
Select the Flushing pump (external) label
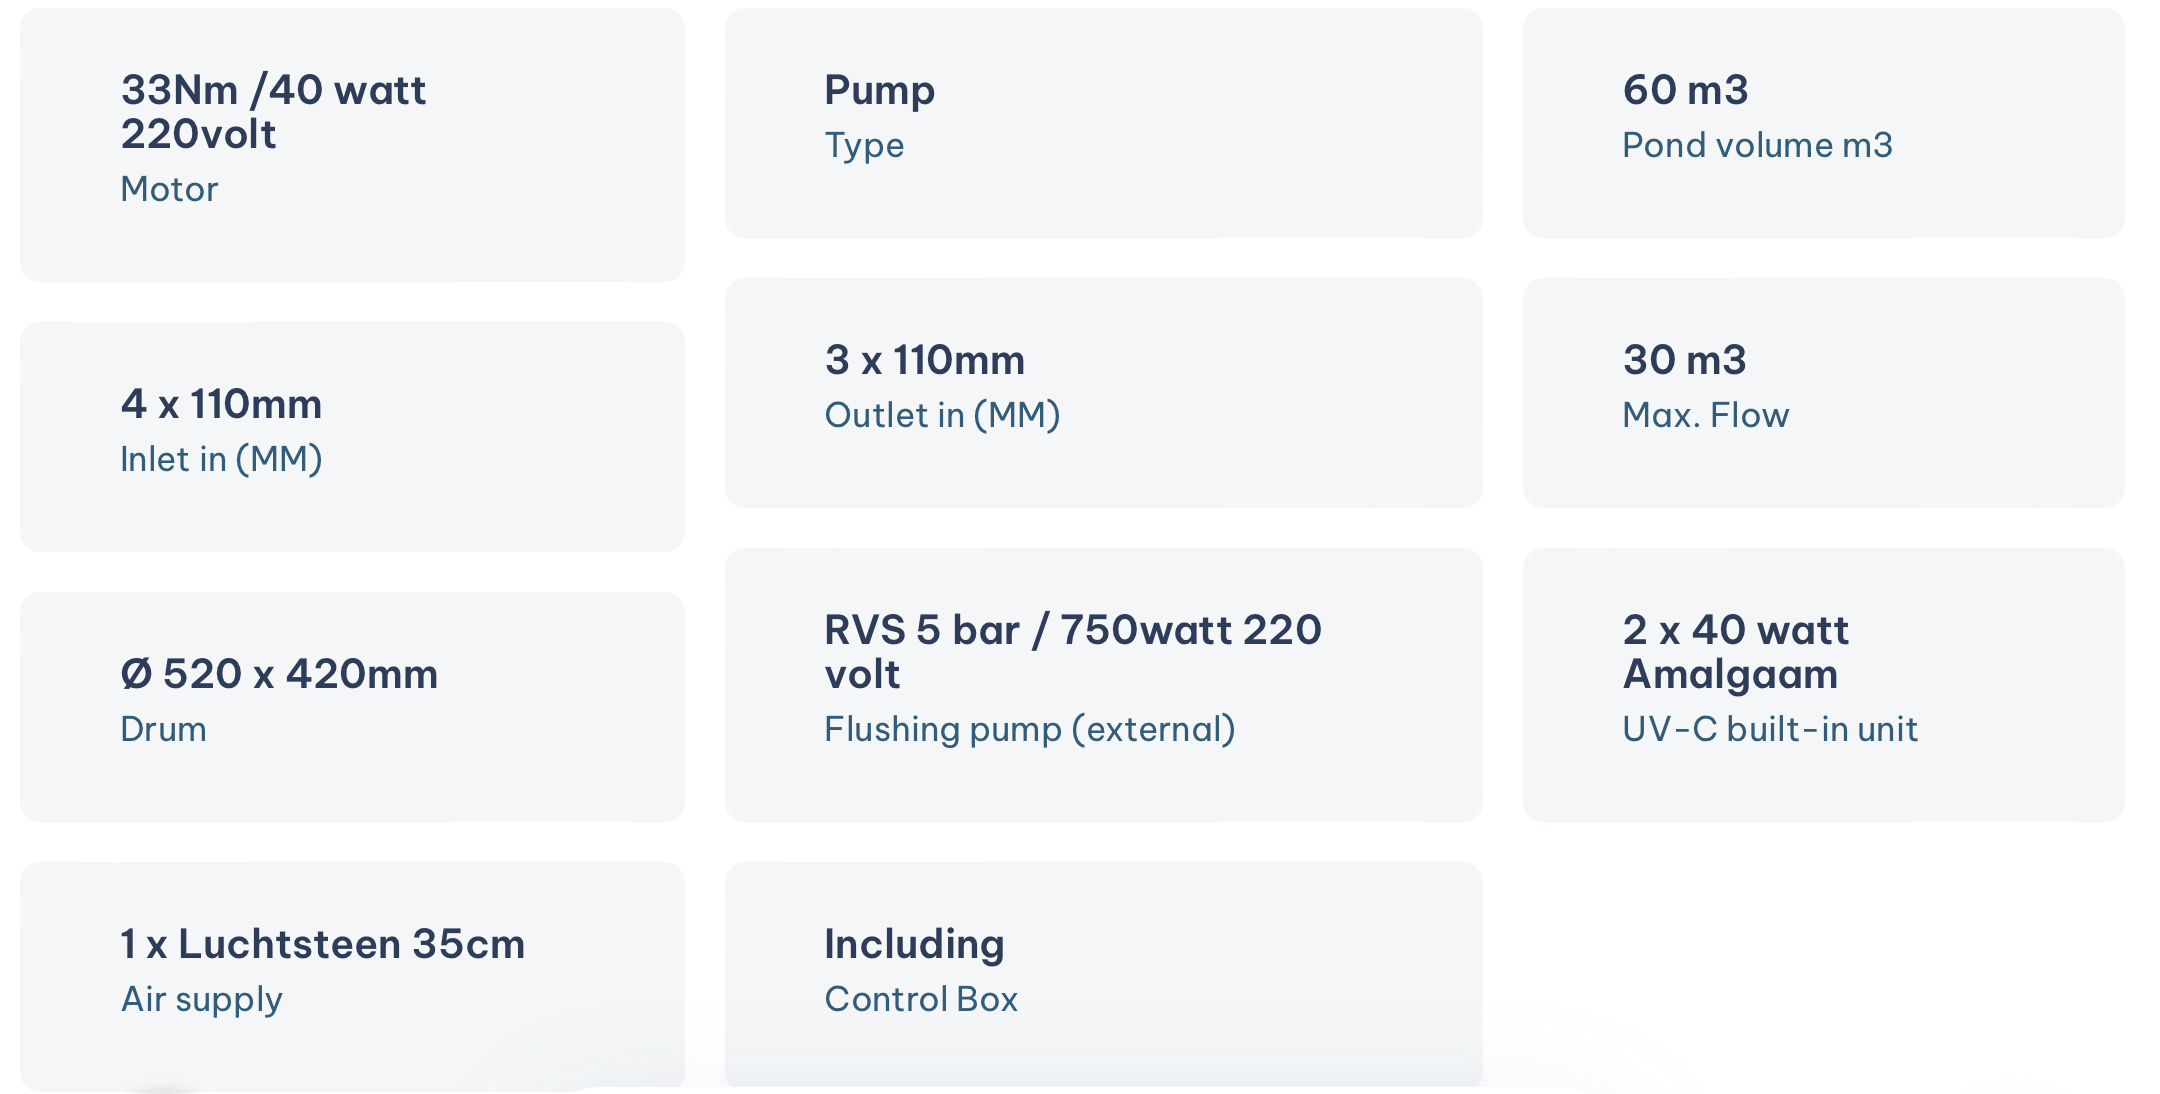pos(1030,729)
